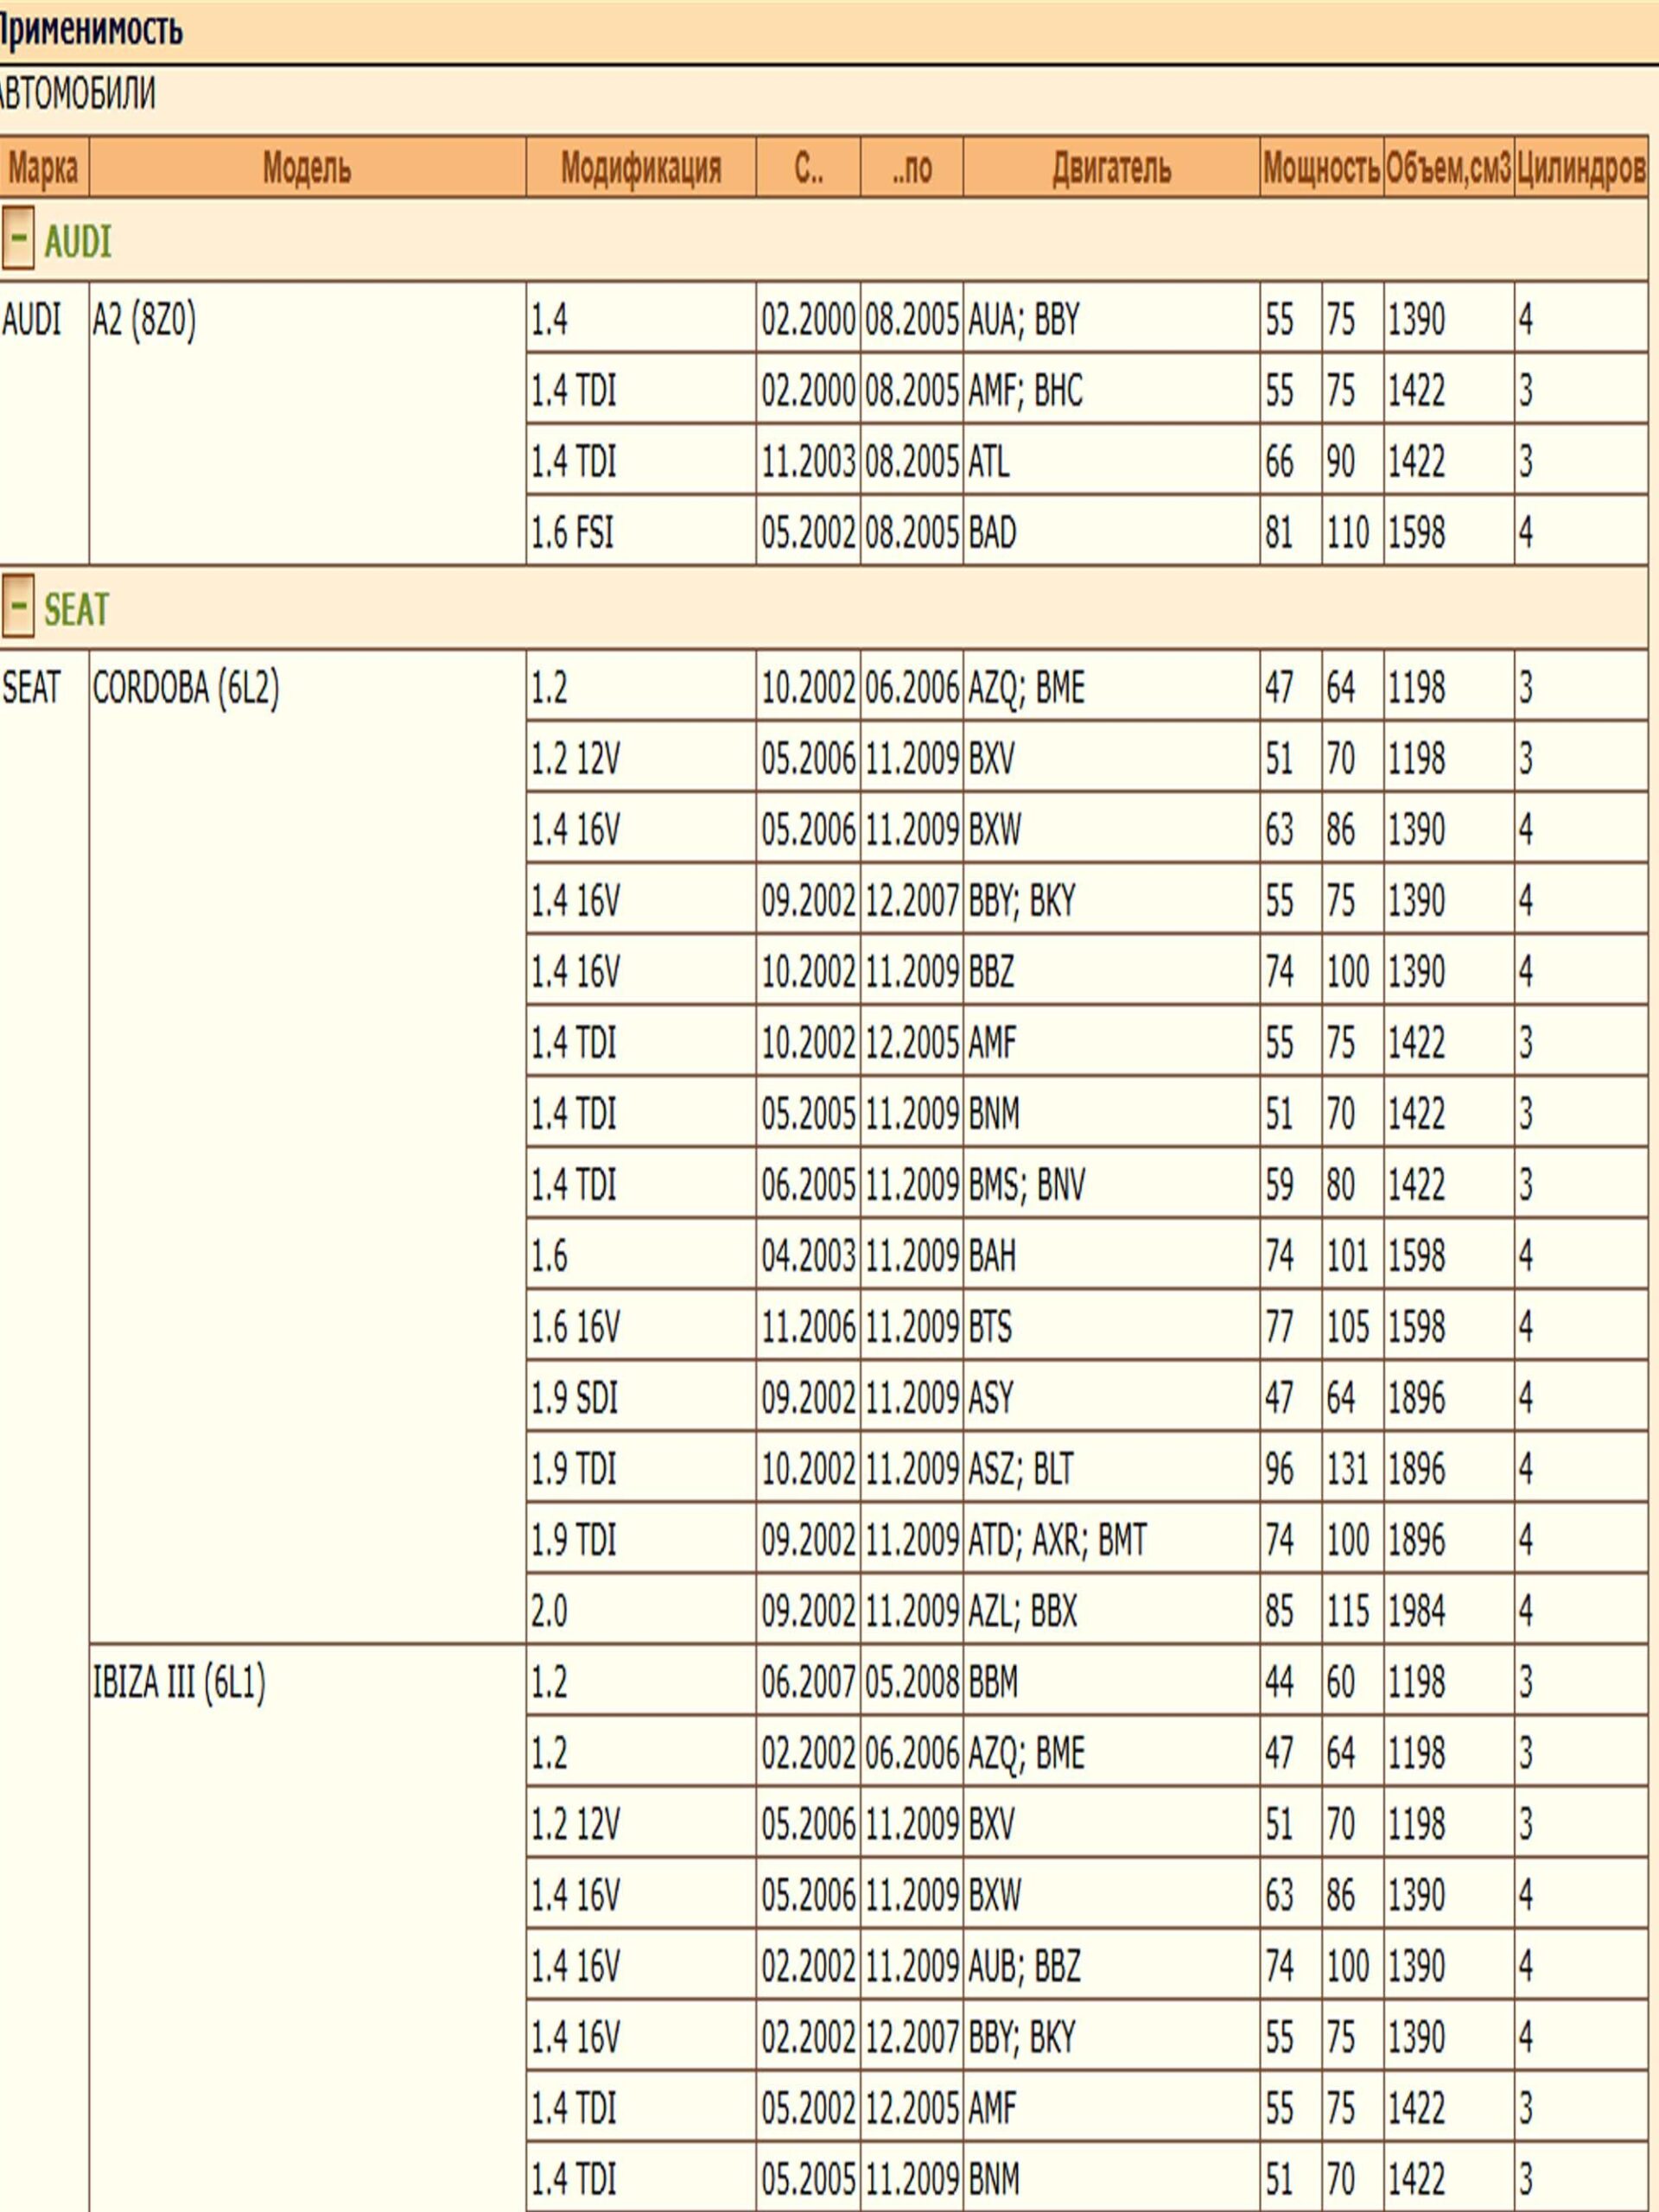Click the Двигатель column header
This screenshot has height=2212, width=1659.
tap(1110, 168)
